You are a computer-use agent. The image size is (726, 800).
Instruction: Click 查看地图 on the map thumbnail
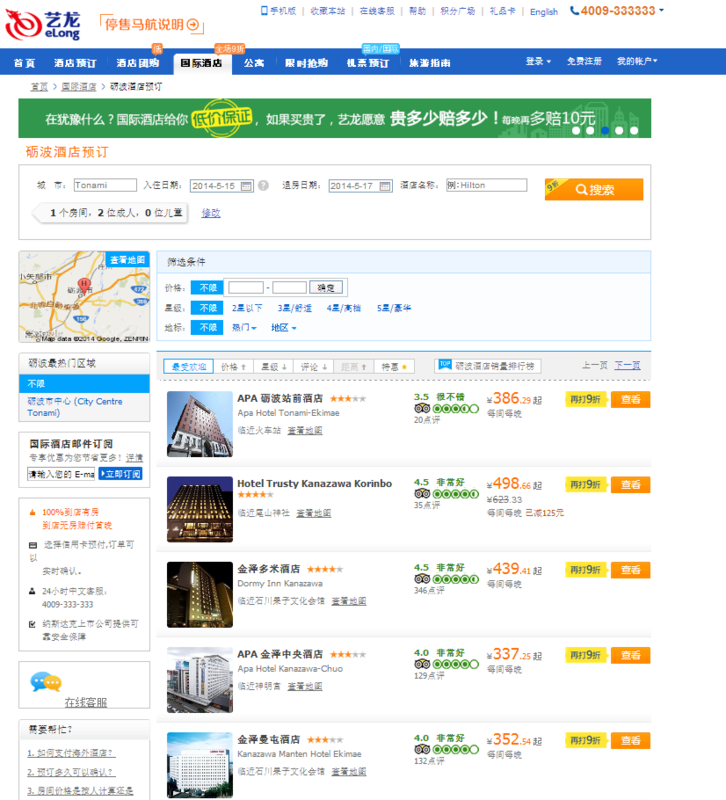tap(128, 260)
